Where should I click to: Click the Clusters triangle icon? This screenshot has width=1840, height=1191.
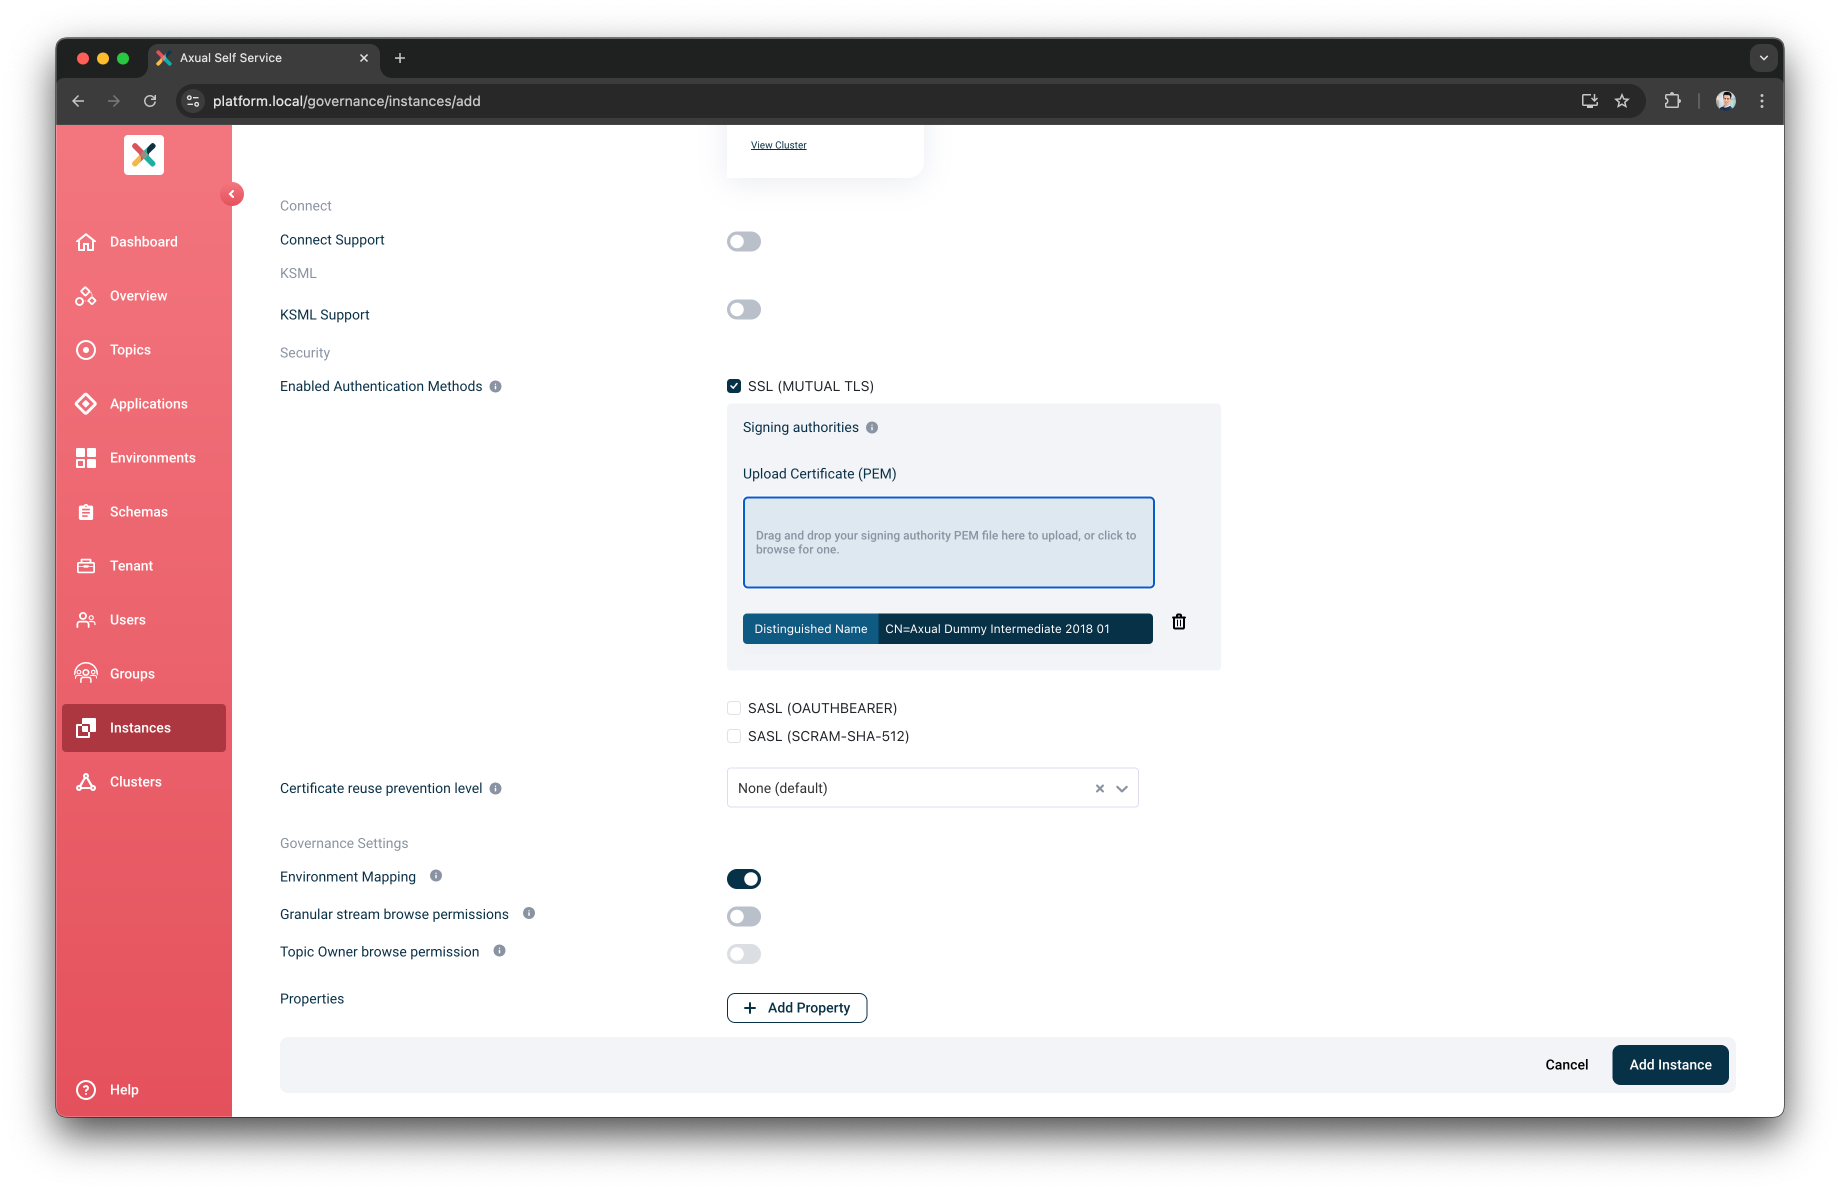point(86,782)
